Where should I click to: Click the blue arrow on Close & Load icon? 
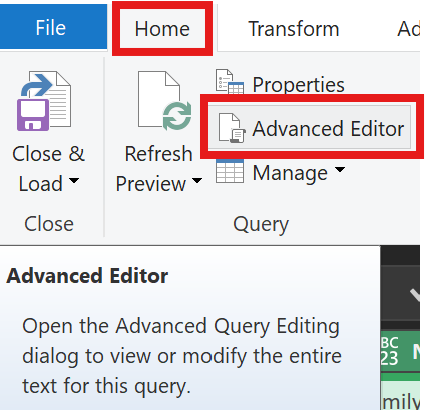pyautogui.click(x=36, y=85)
